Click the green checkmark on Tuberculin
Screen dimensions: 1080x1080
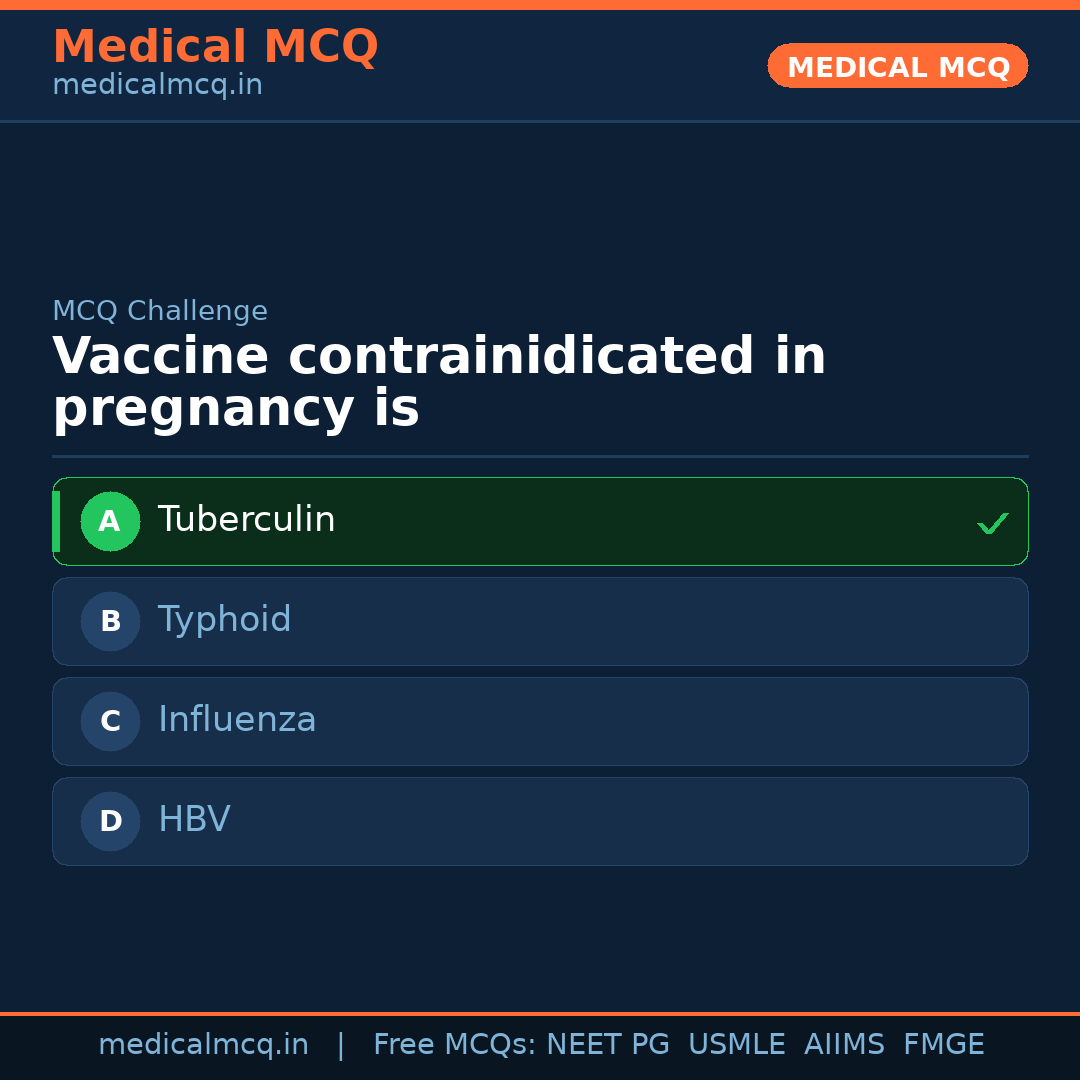pyautogui.click(x=992, y=523)
